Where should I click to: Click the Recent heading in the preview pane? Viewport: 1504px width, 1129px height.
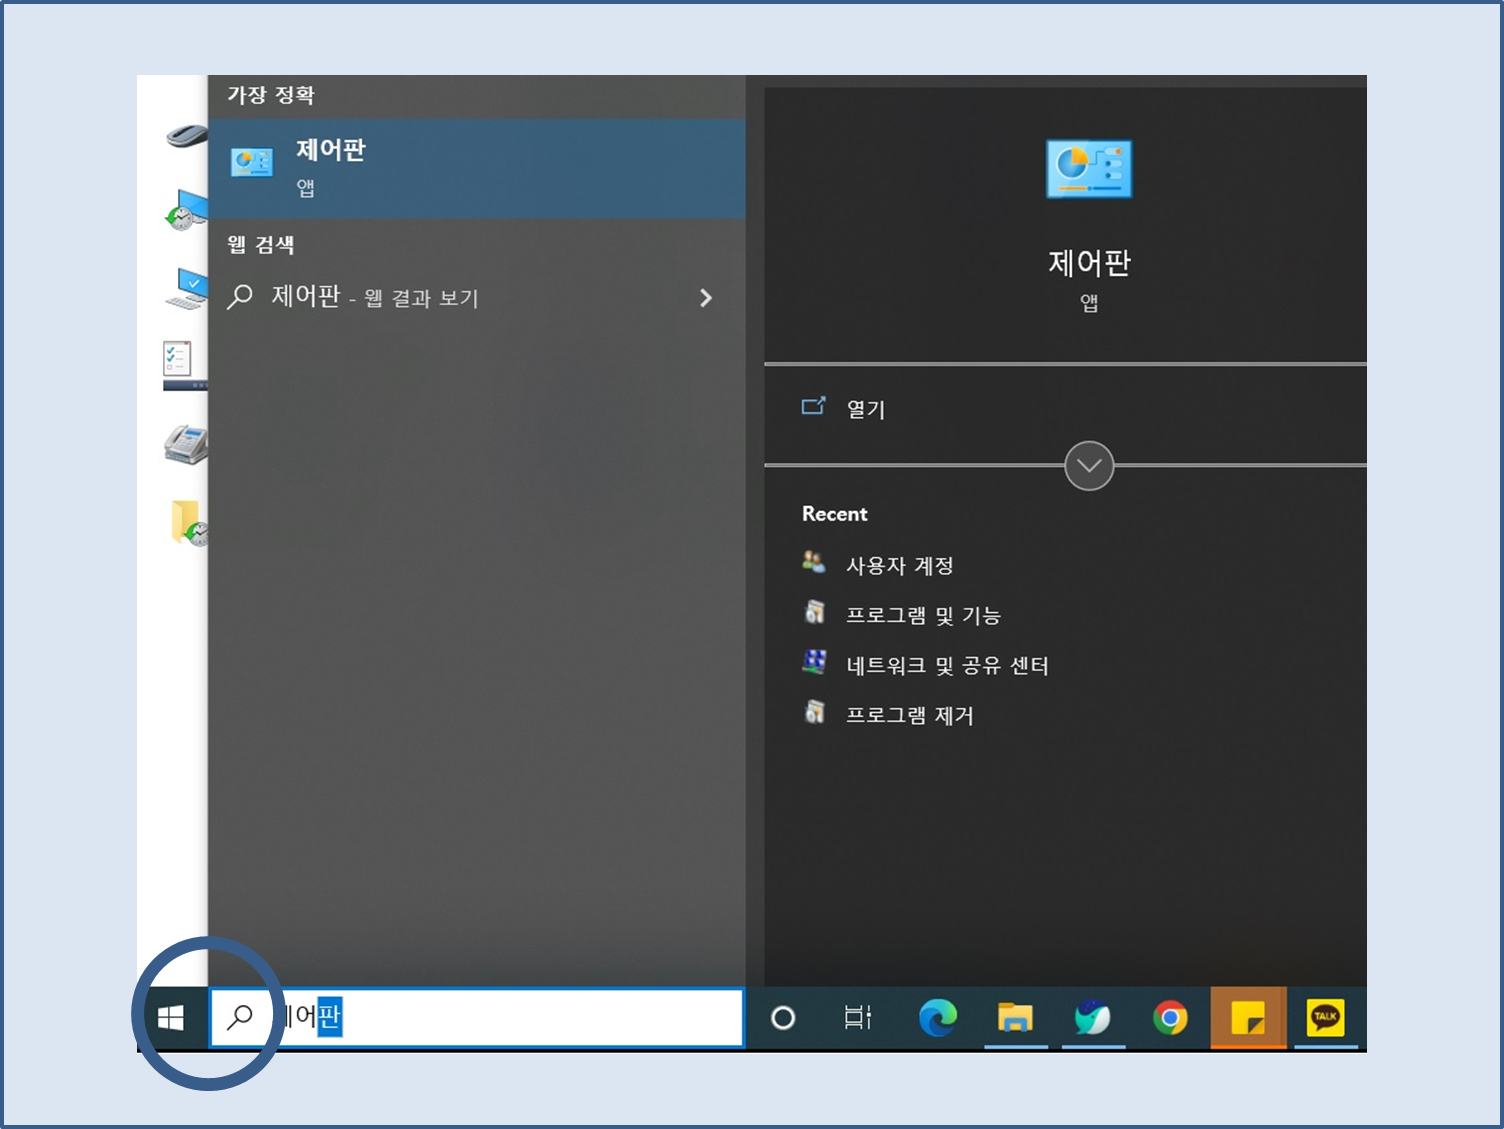835,514
